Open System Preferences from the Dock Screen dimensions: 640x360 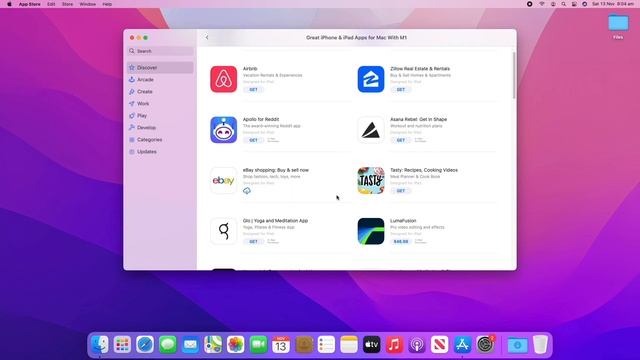point(485,345)
